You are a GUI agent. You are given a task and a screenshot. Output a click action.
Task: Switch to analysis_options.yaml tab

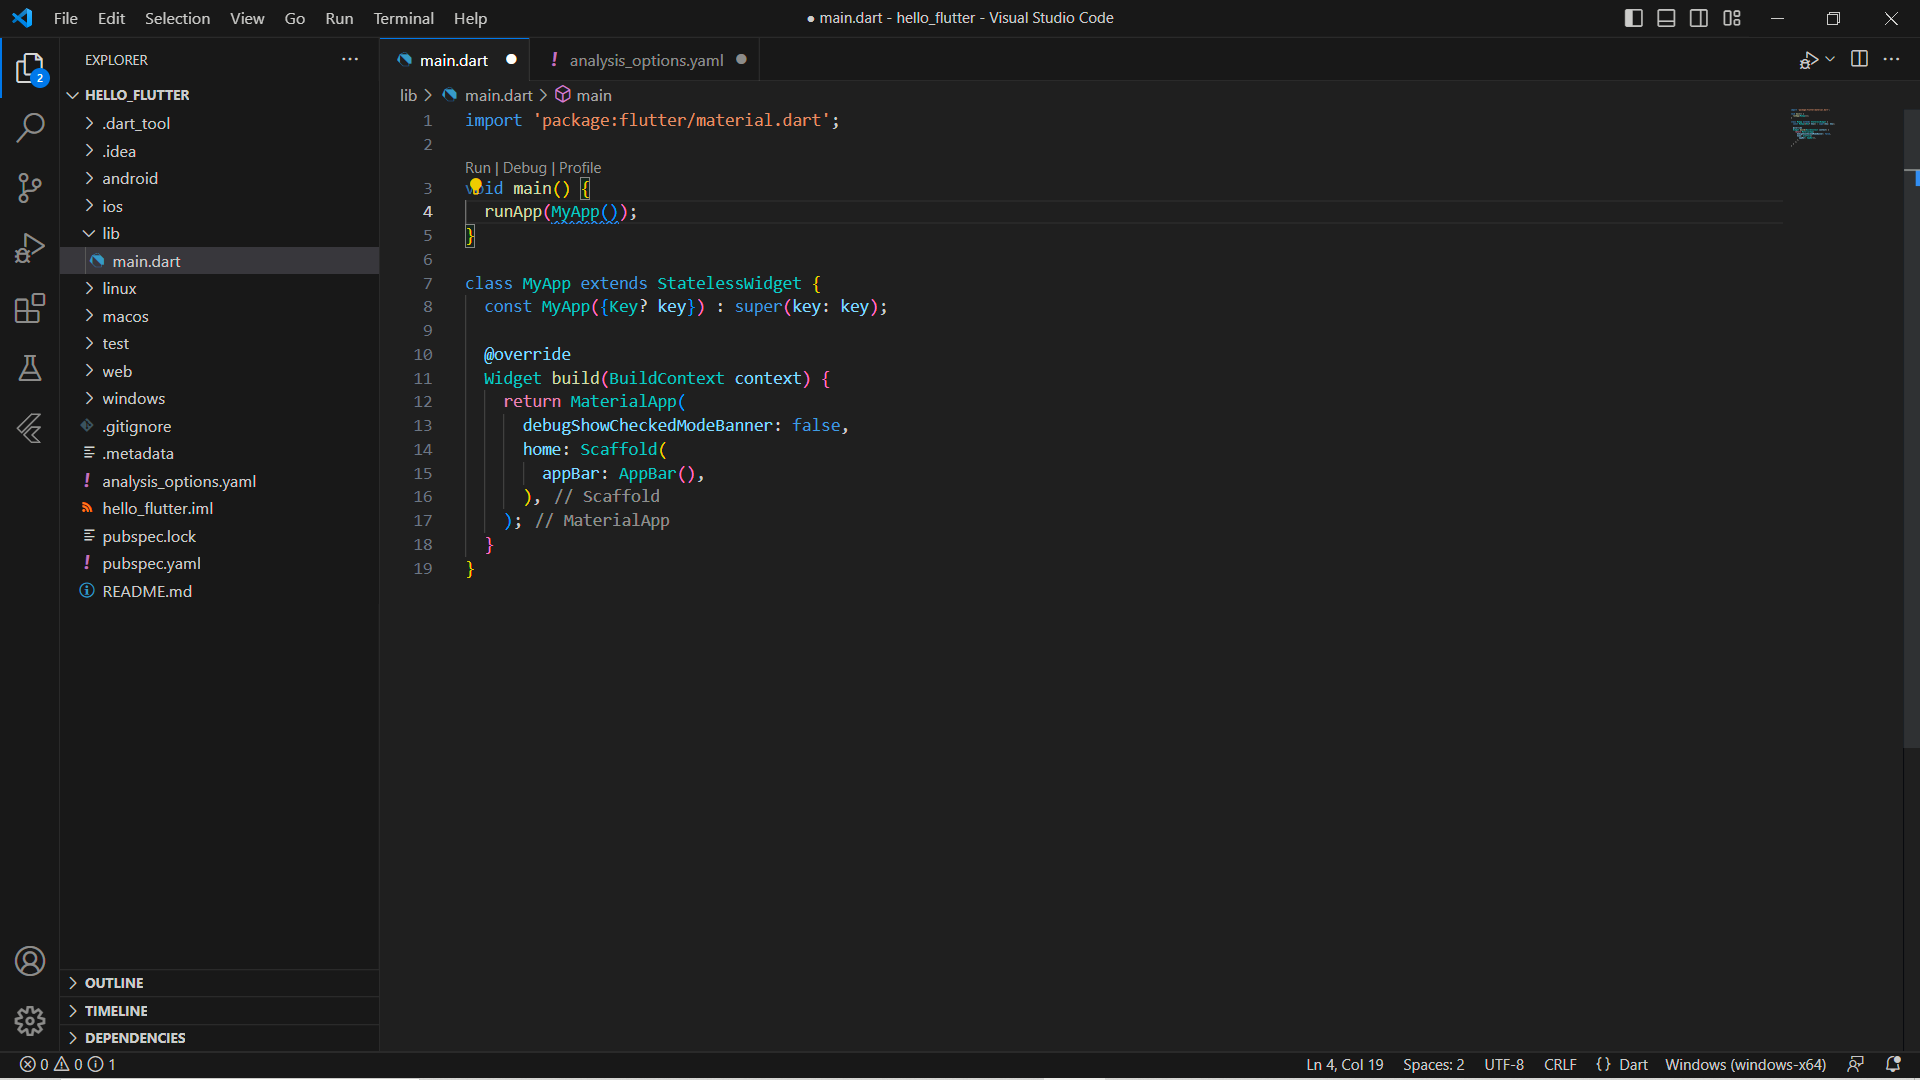coord(646,60)
